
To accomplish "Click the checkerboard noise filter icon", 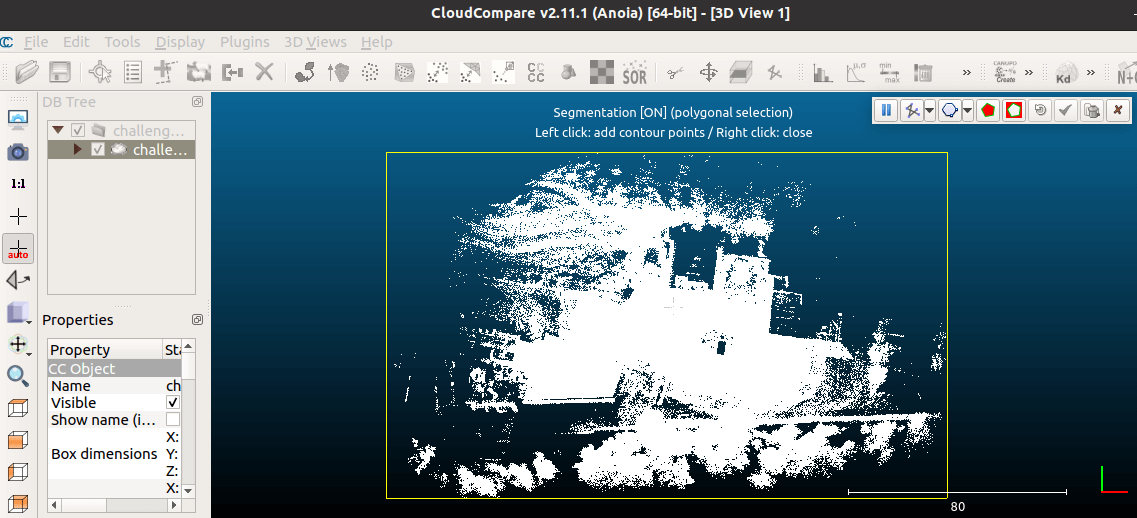I will pos(601,72).
